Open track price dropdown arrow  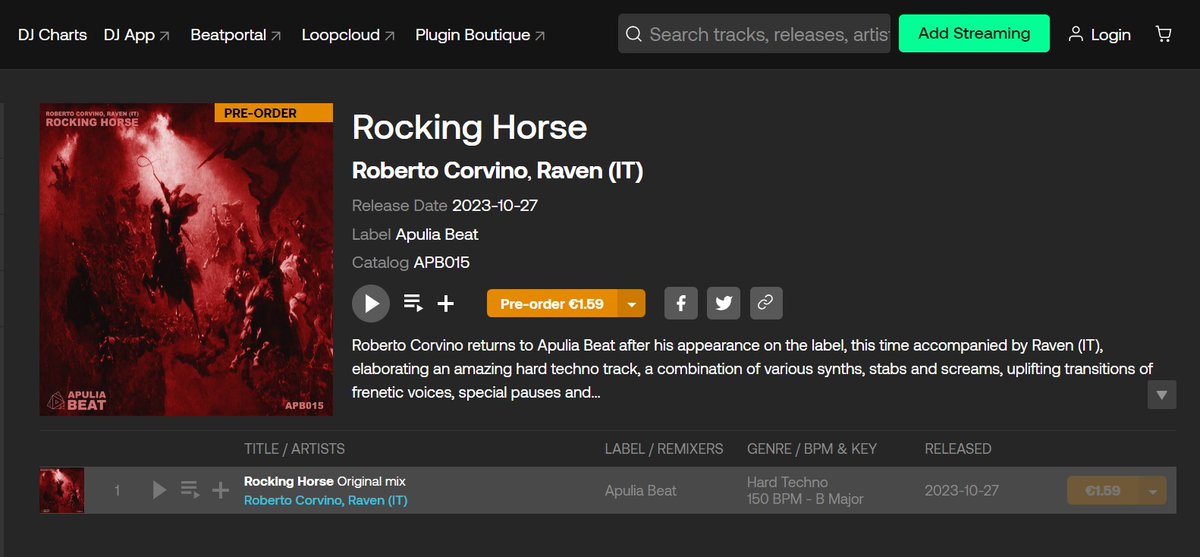[x=1152, y=490]
